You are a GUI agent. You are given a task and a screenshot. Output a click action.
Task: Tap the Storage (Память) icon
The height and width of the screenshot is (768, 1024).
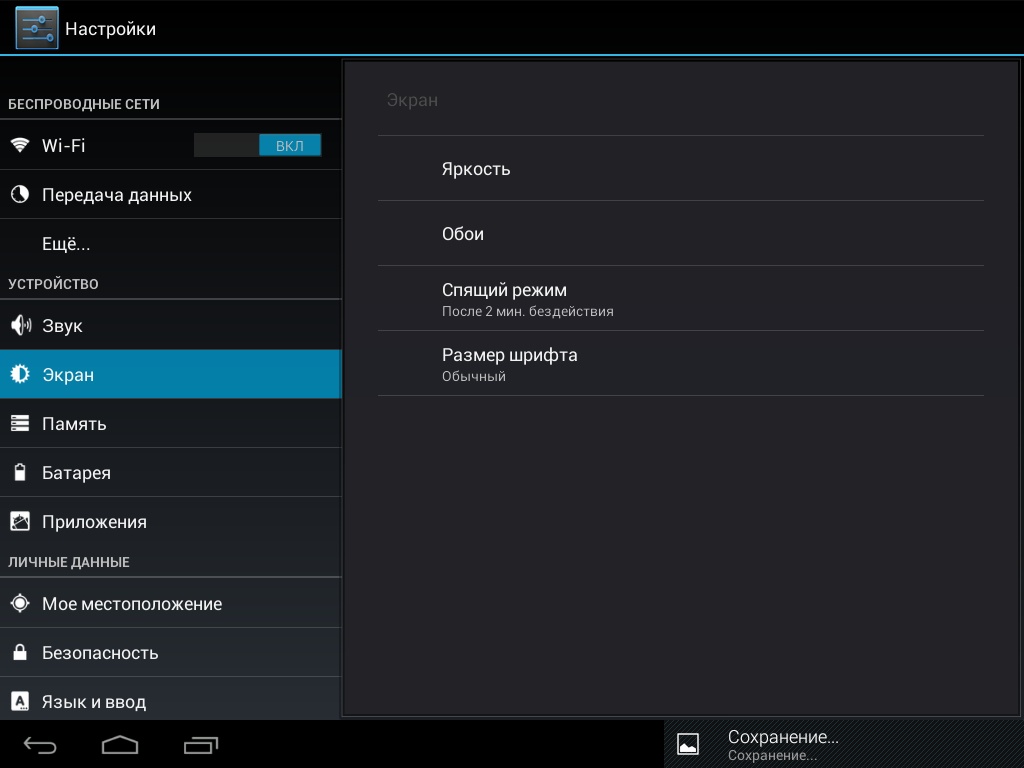click(x=20, y=423)
